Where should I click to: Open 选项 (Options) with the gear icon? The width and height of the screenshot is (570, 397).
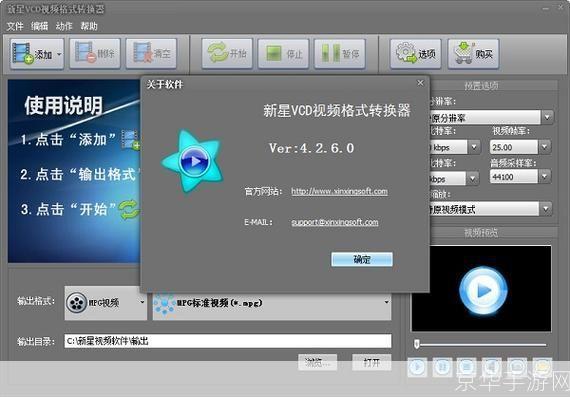click(x=416, y=54)
